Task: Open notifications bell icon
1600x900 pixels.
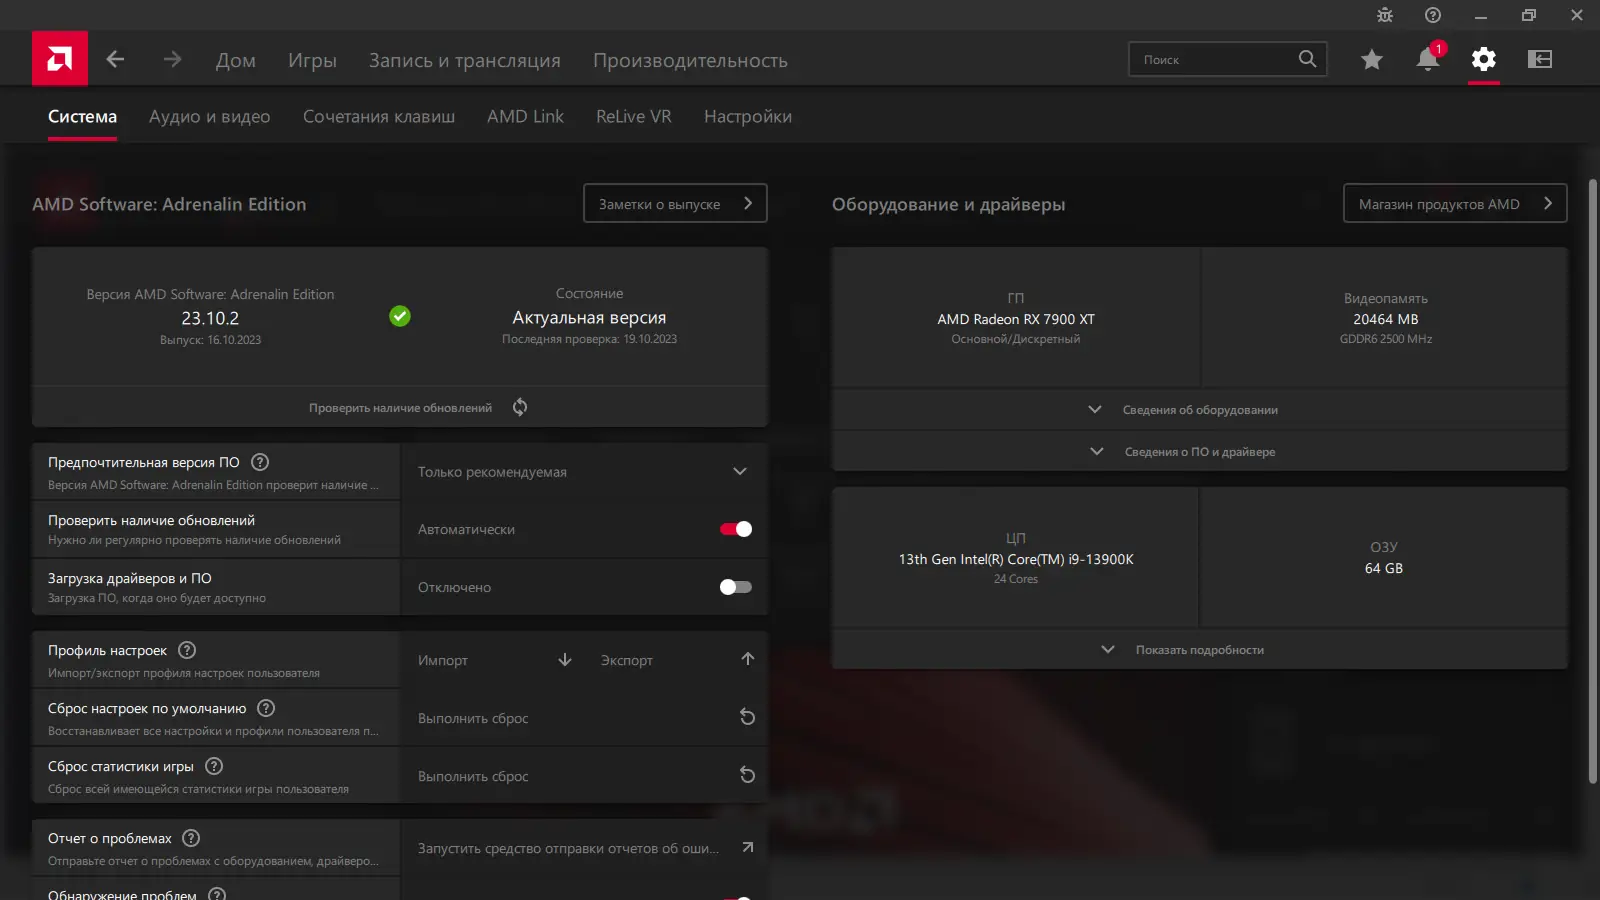Action: 1428,59
